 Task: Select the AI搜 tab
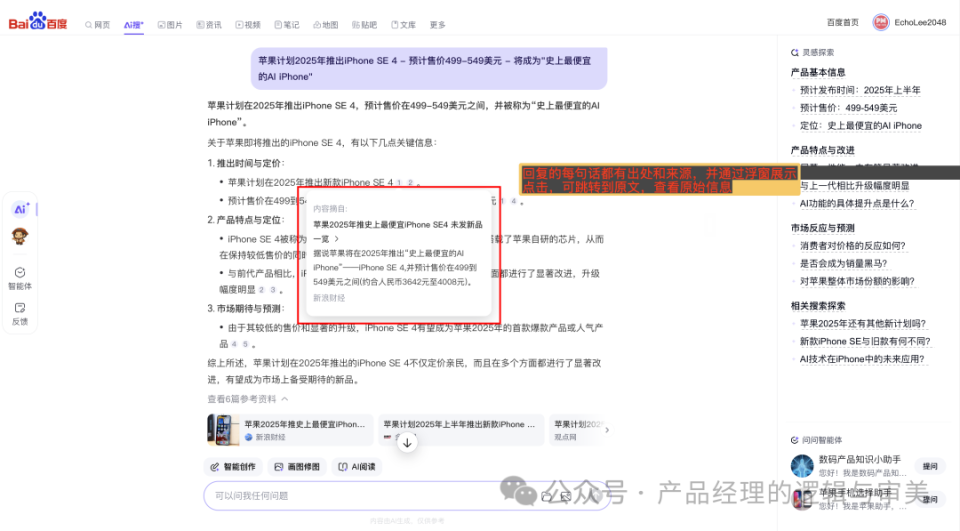[133, 25]
